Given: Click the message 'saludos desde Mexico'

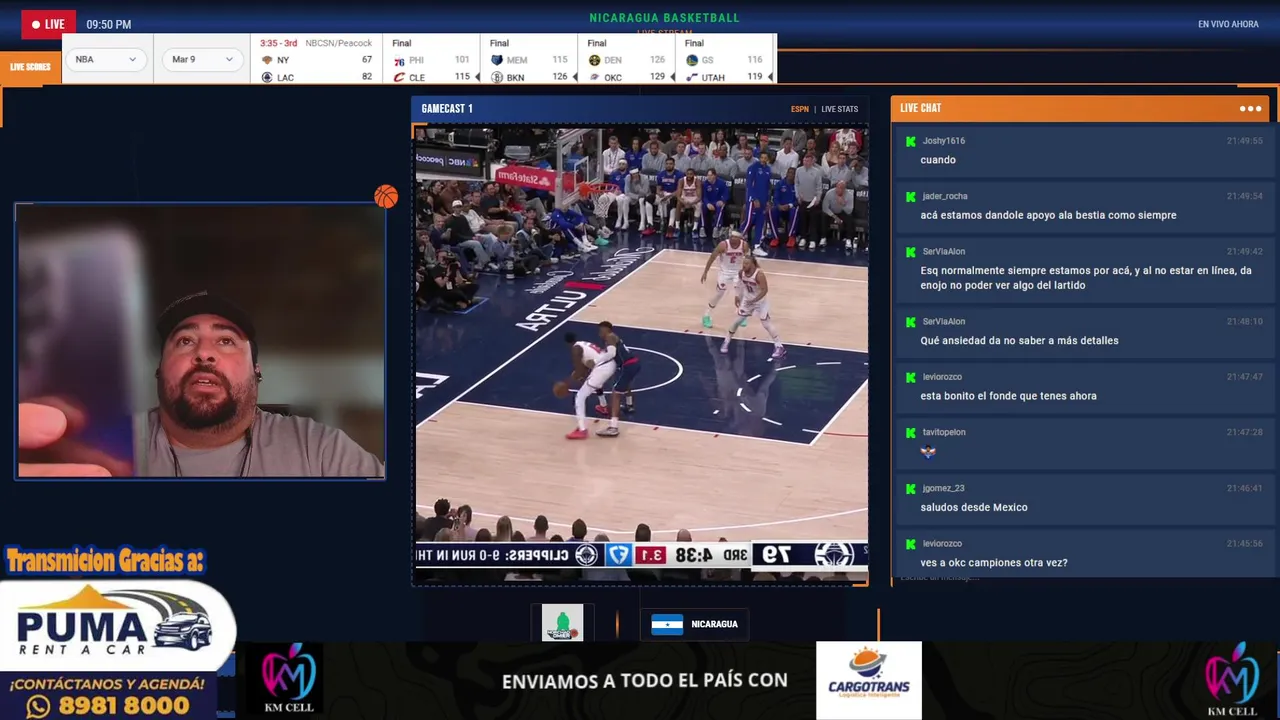Looking at the screenshot, I should (974, 507).
